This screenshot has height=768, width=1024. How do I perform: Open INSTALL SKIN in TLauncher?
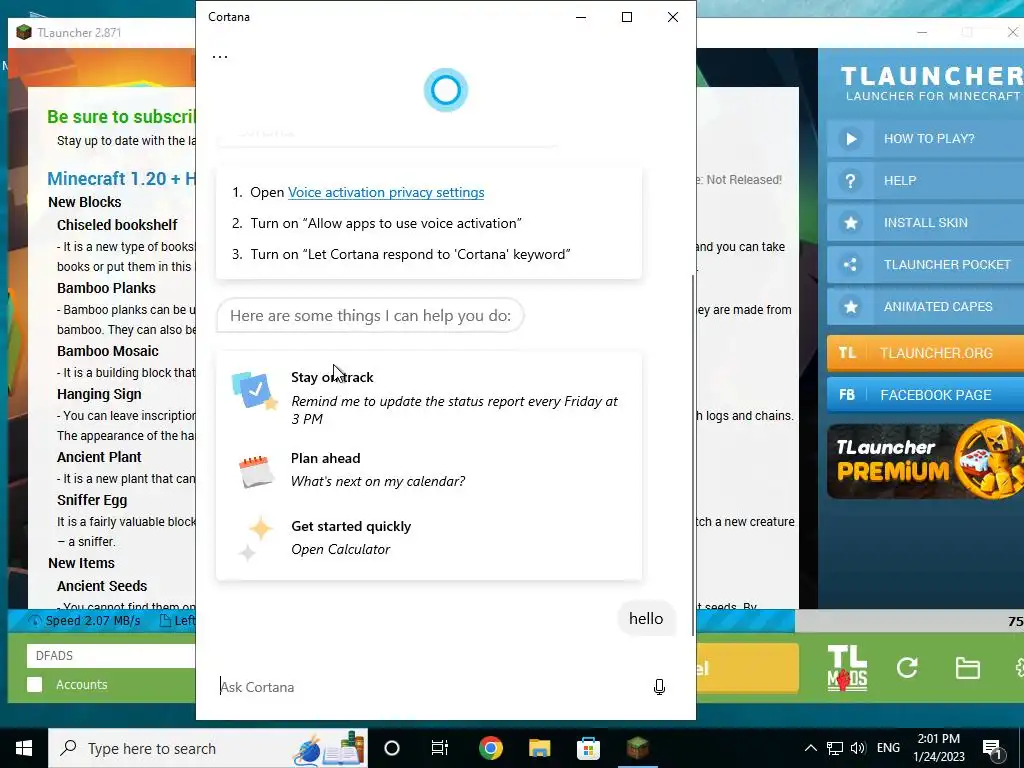[925, 223]
